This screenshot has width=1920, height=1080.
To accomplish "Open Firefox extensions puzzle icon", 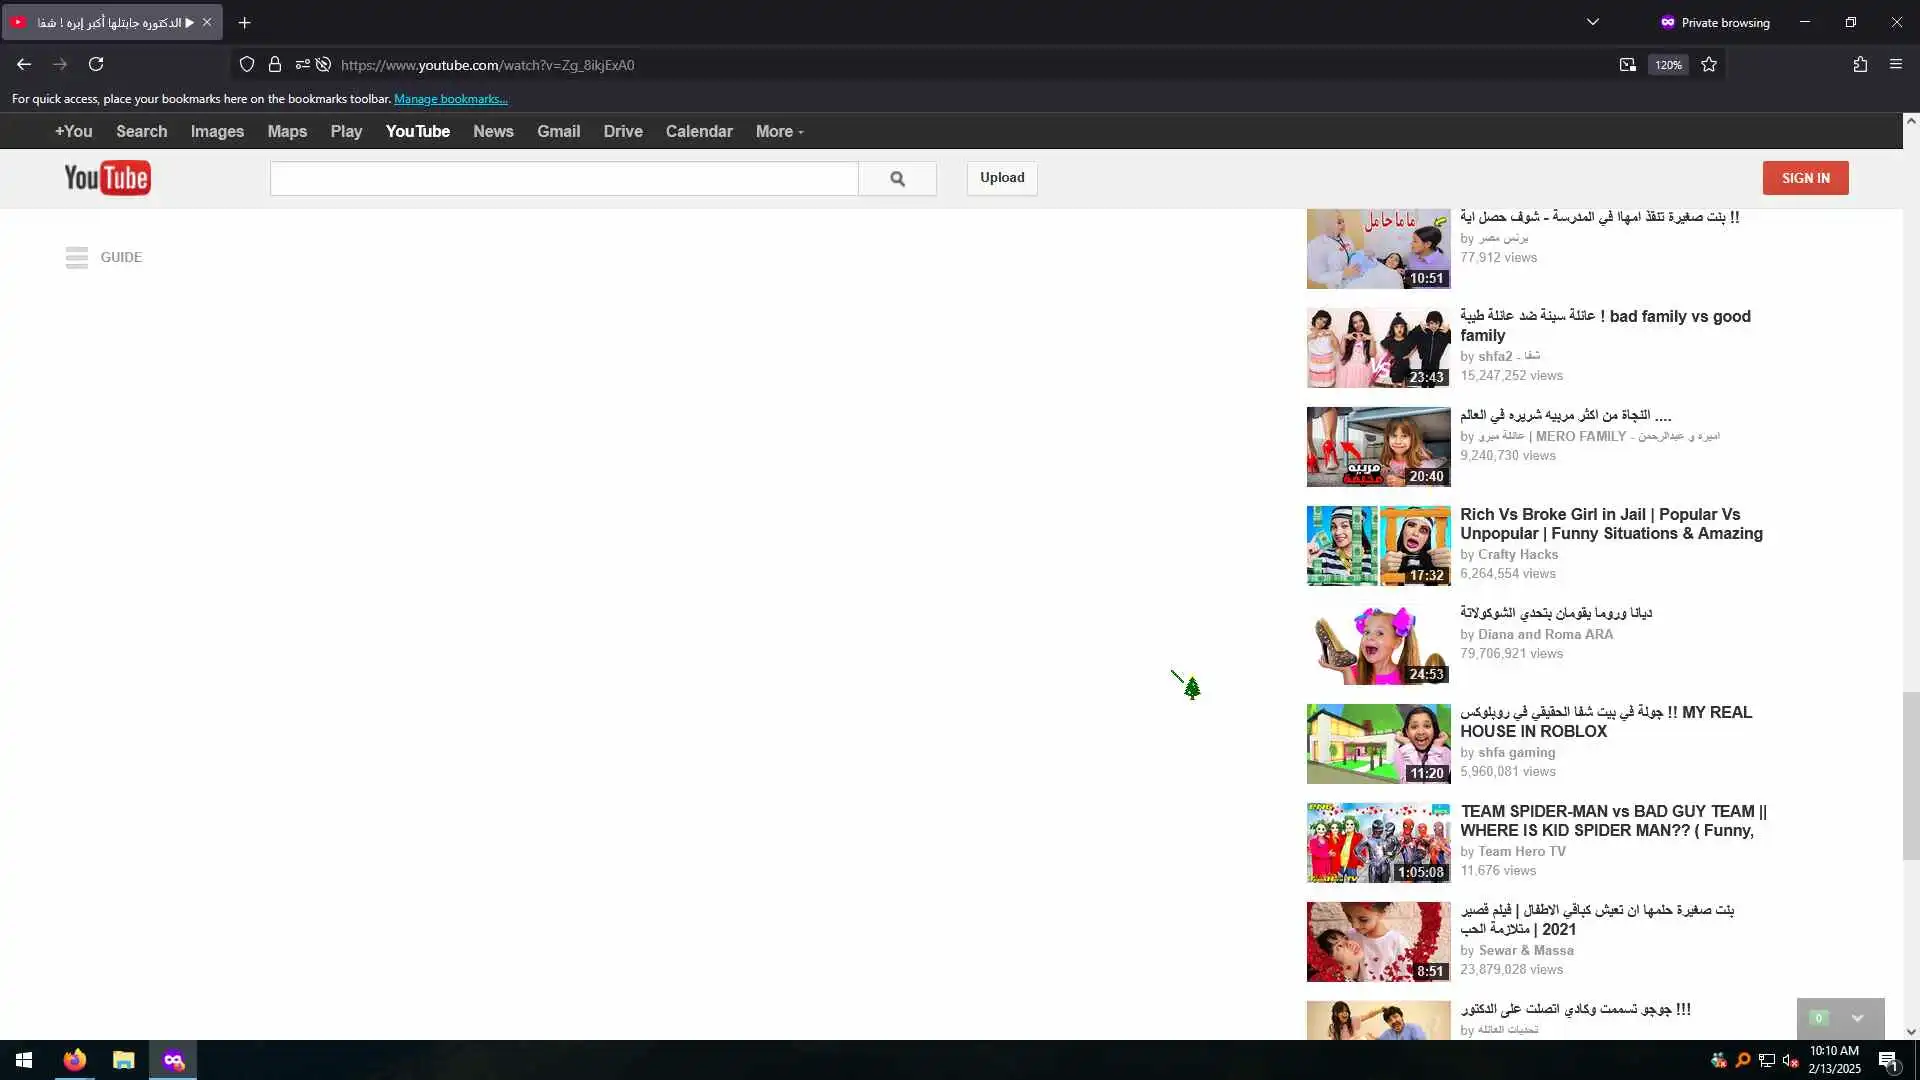I will tap(1860, 65).
